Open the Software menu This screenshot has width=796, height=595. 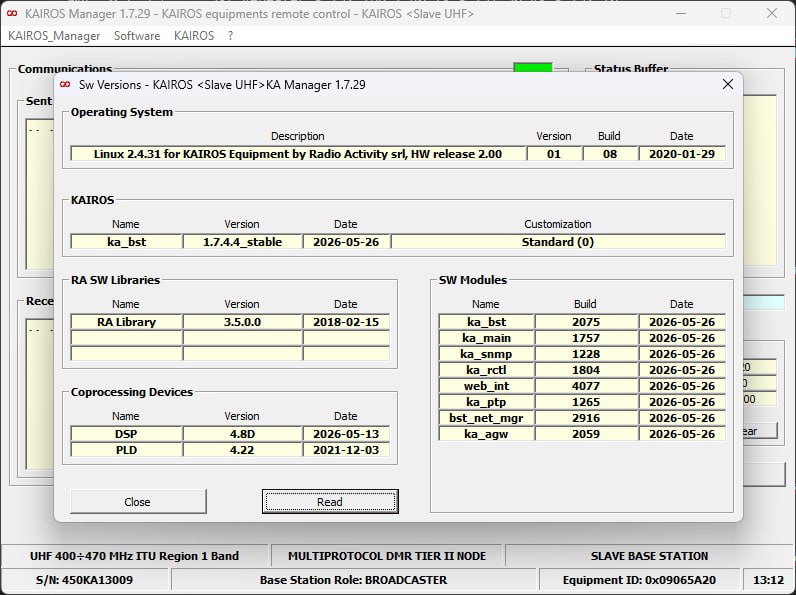click(137, 36)
